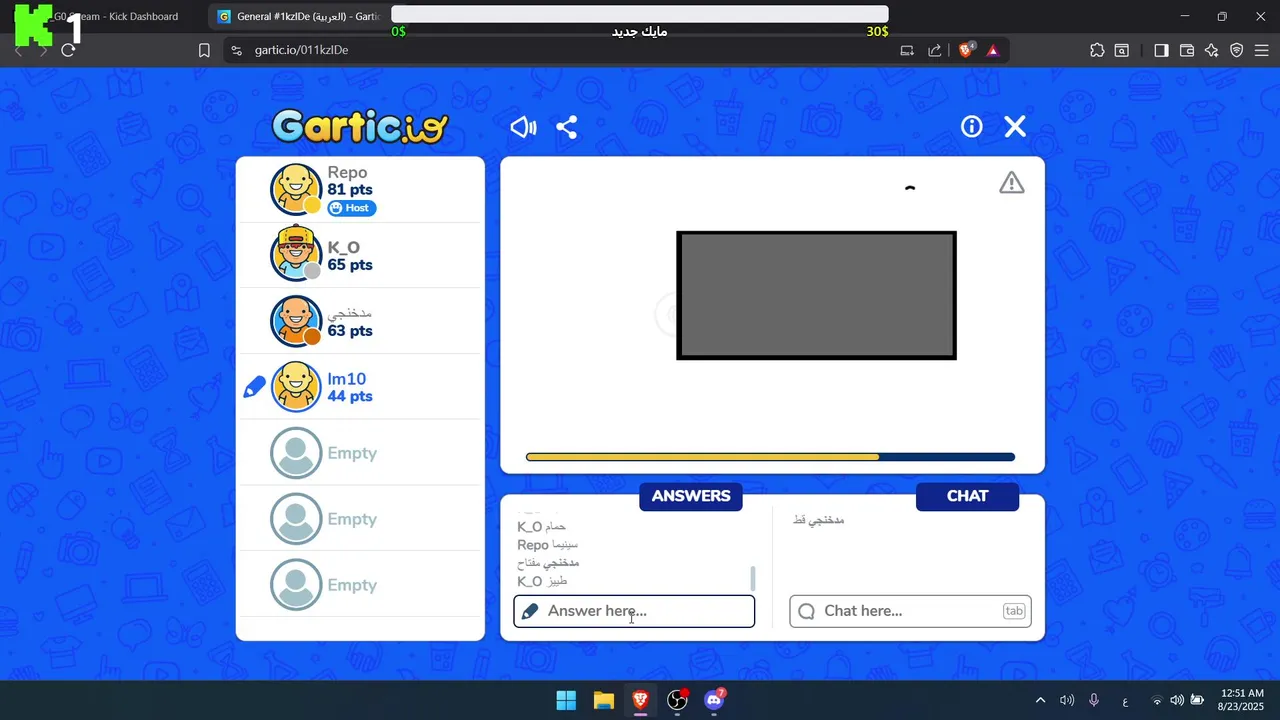This screenshot has width=1280, height=720.
Task: Open the Windows Start menu
Action: [566, 700]
